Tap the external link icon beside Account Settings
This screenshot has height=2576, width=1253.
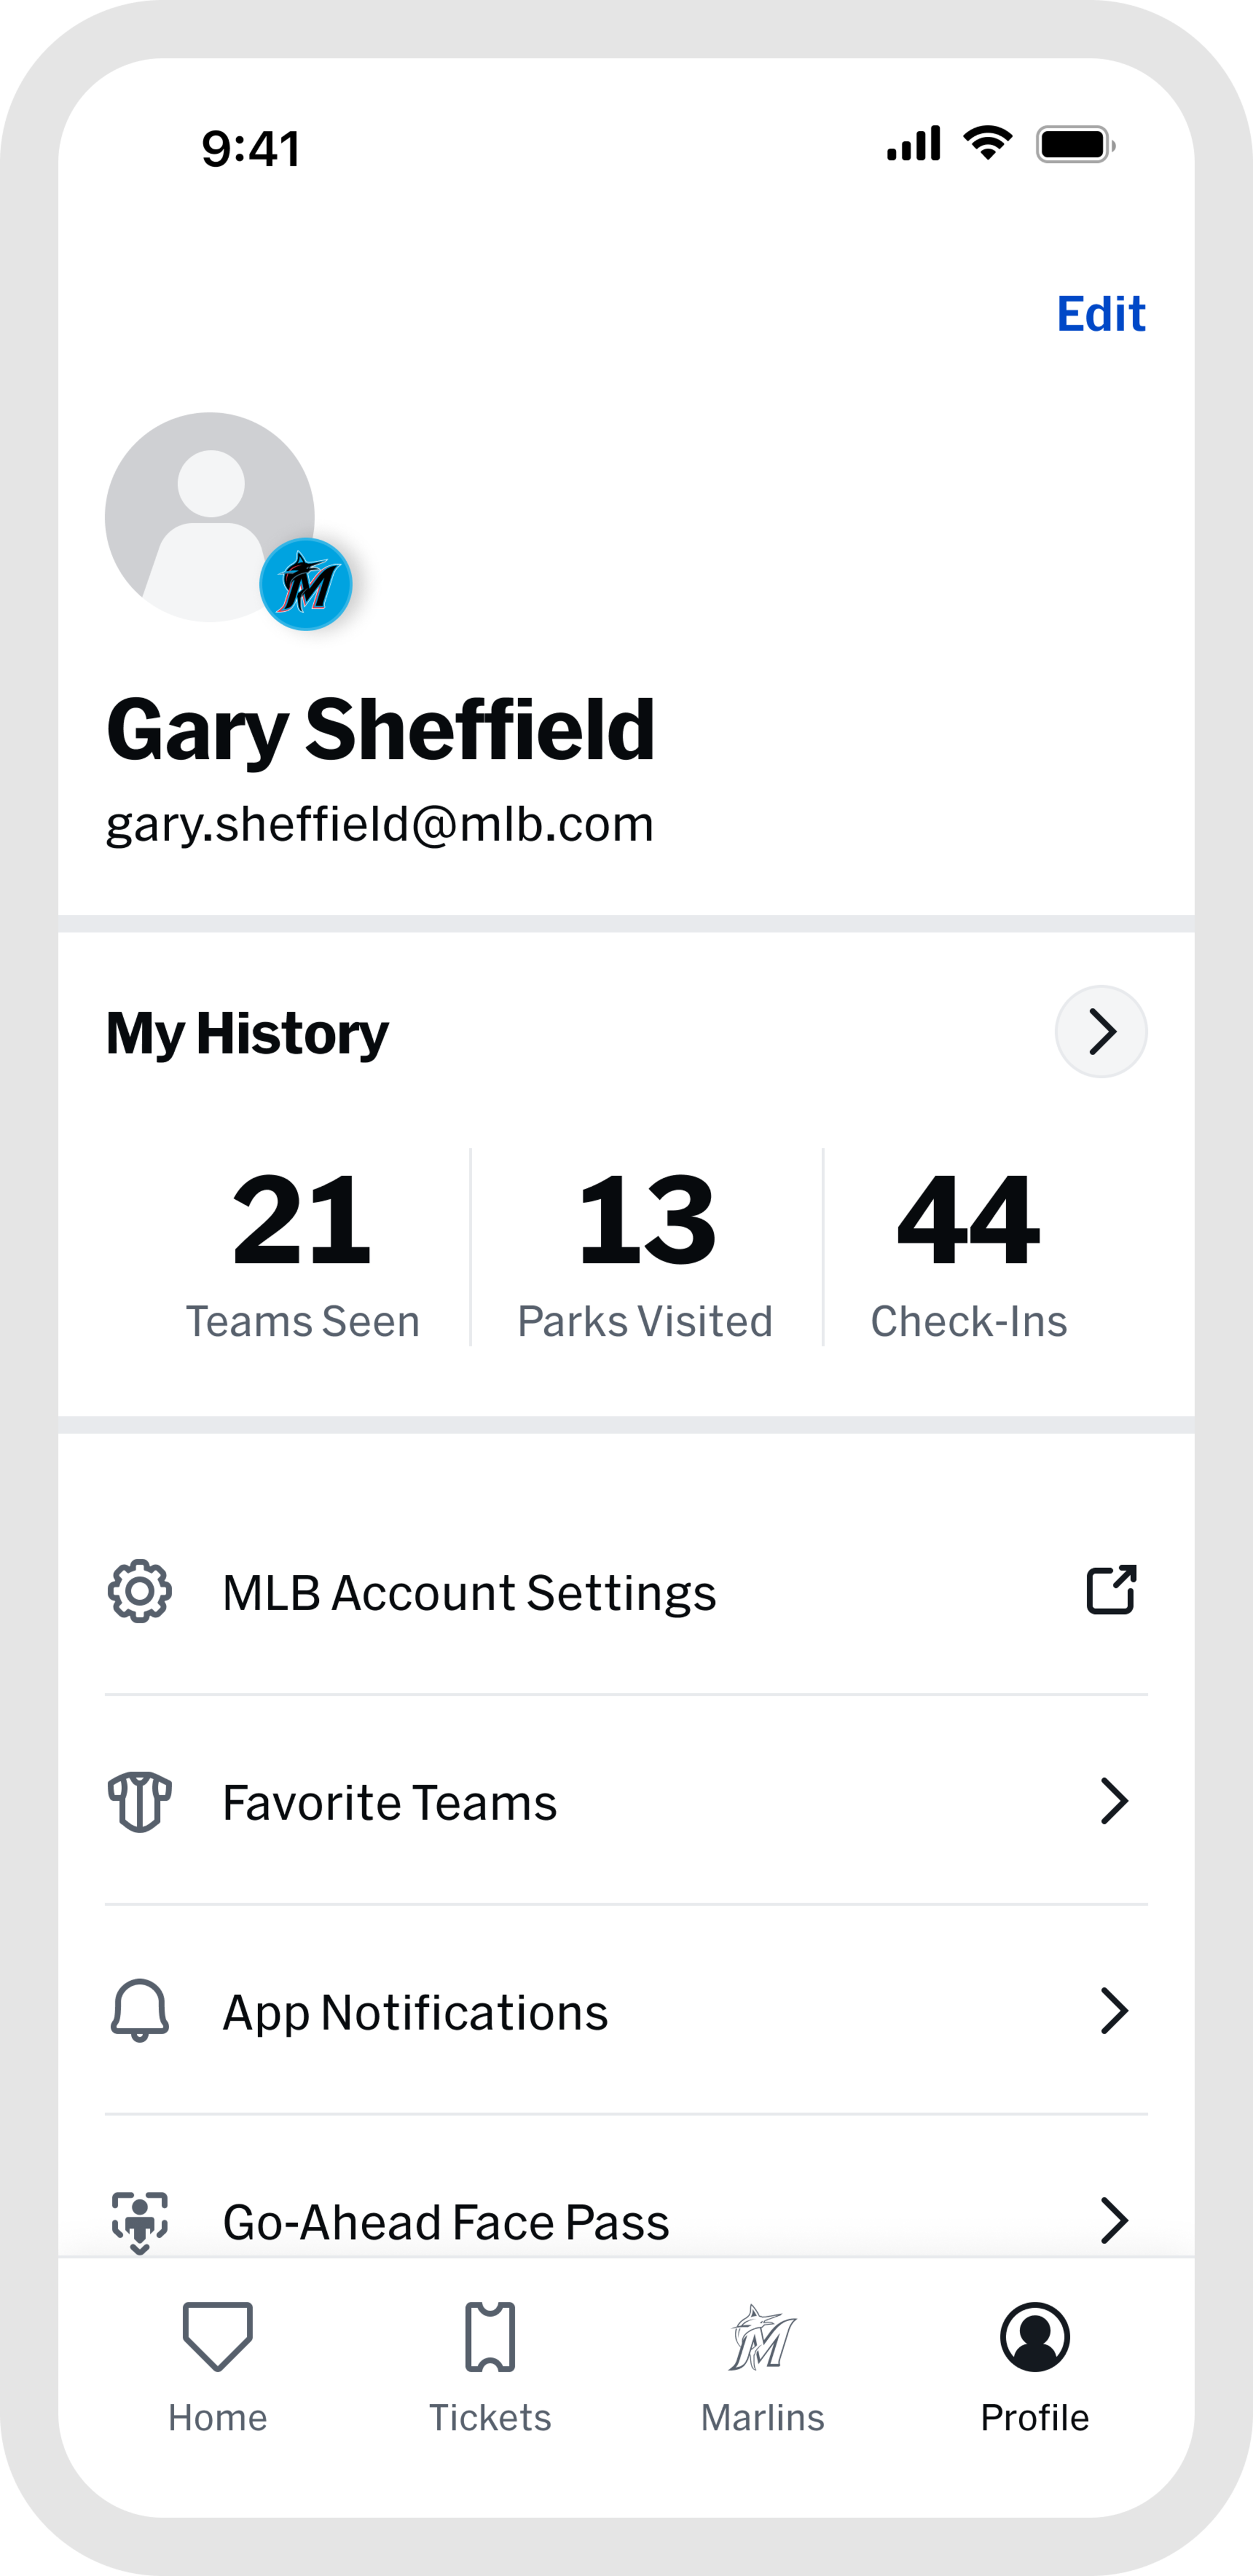coord(1111,1589)
